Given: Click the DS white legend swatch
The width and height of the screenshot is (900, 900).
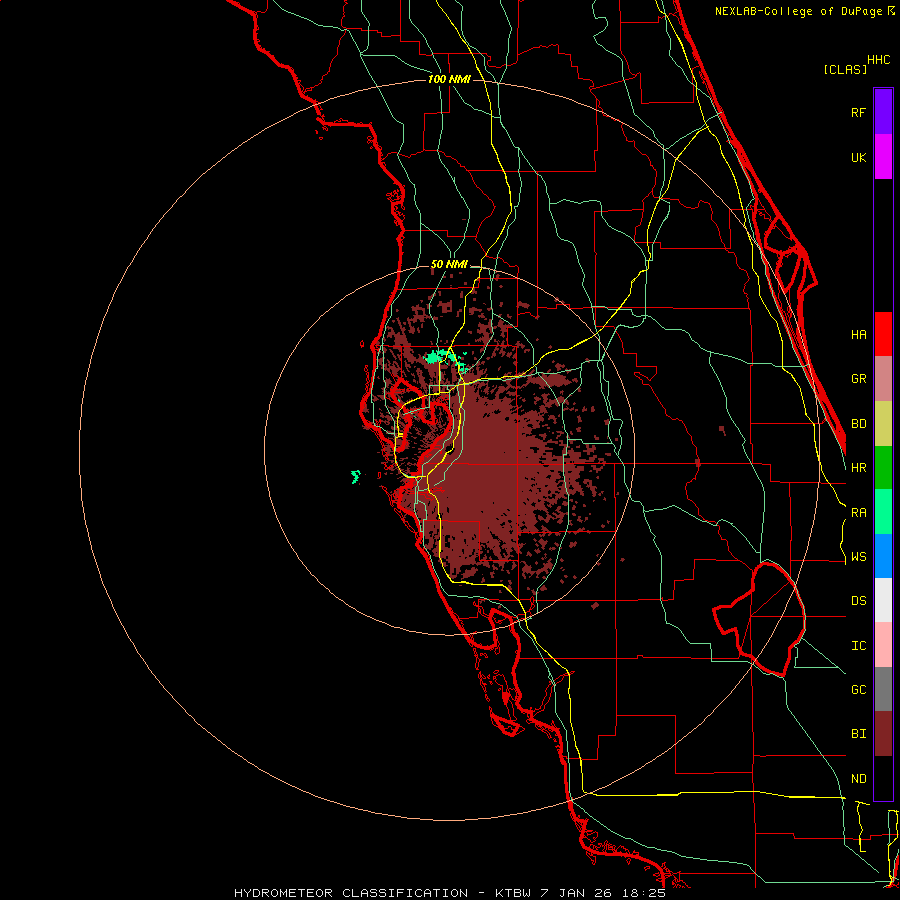Looking at the screenshot, I should [x=883, y=600].
